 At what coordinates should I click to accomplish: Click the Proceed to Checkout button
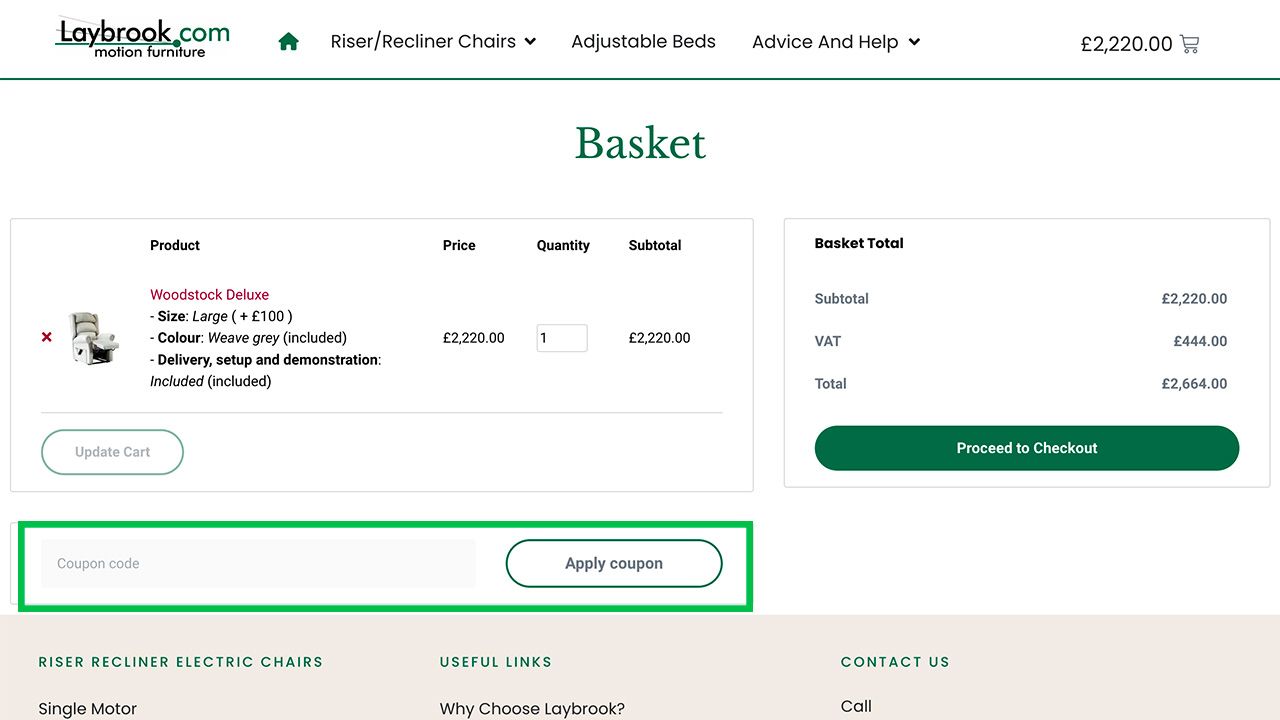[1026, 448]
